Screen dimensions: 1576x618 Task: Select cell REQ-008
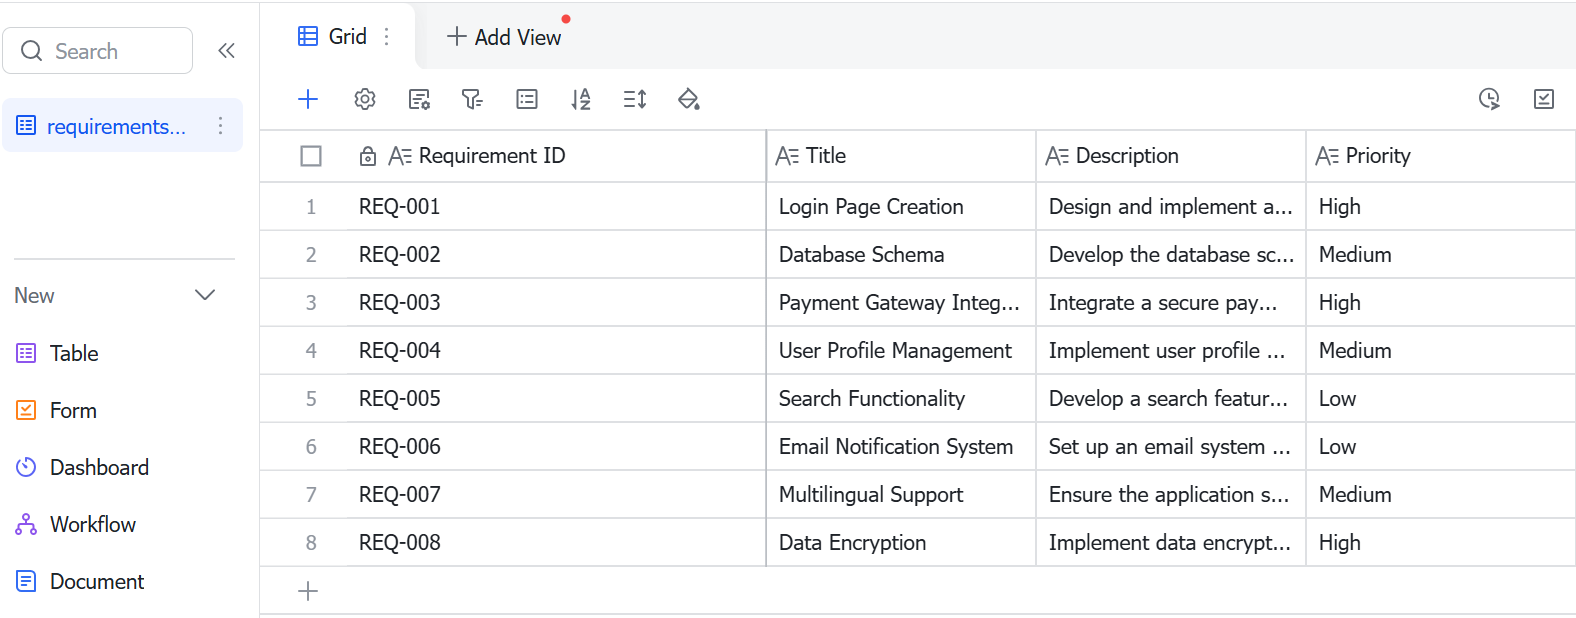click(x=556, y=542)
